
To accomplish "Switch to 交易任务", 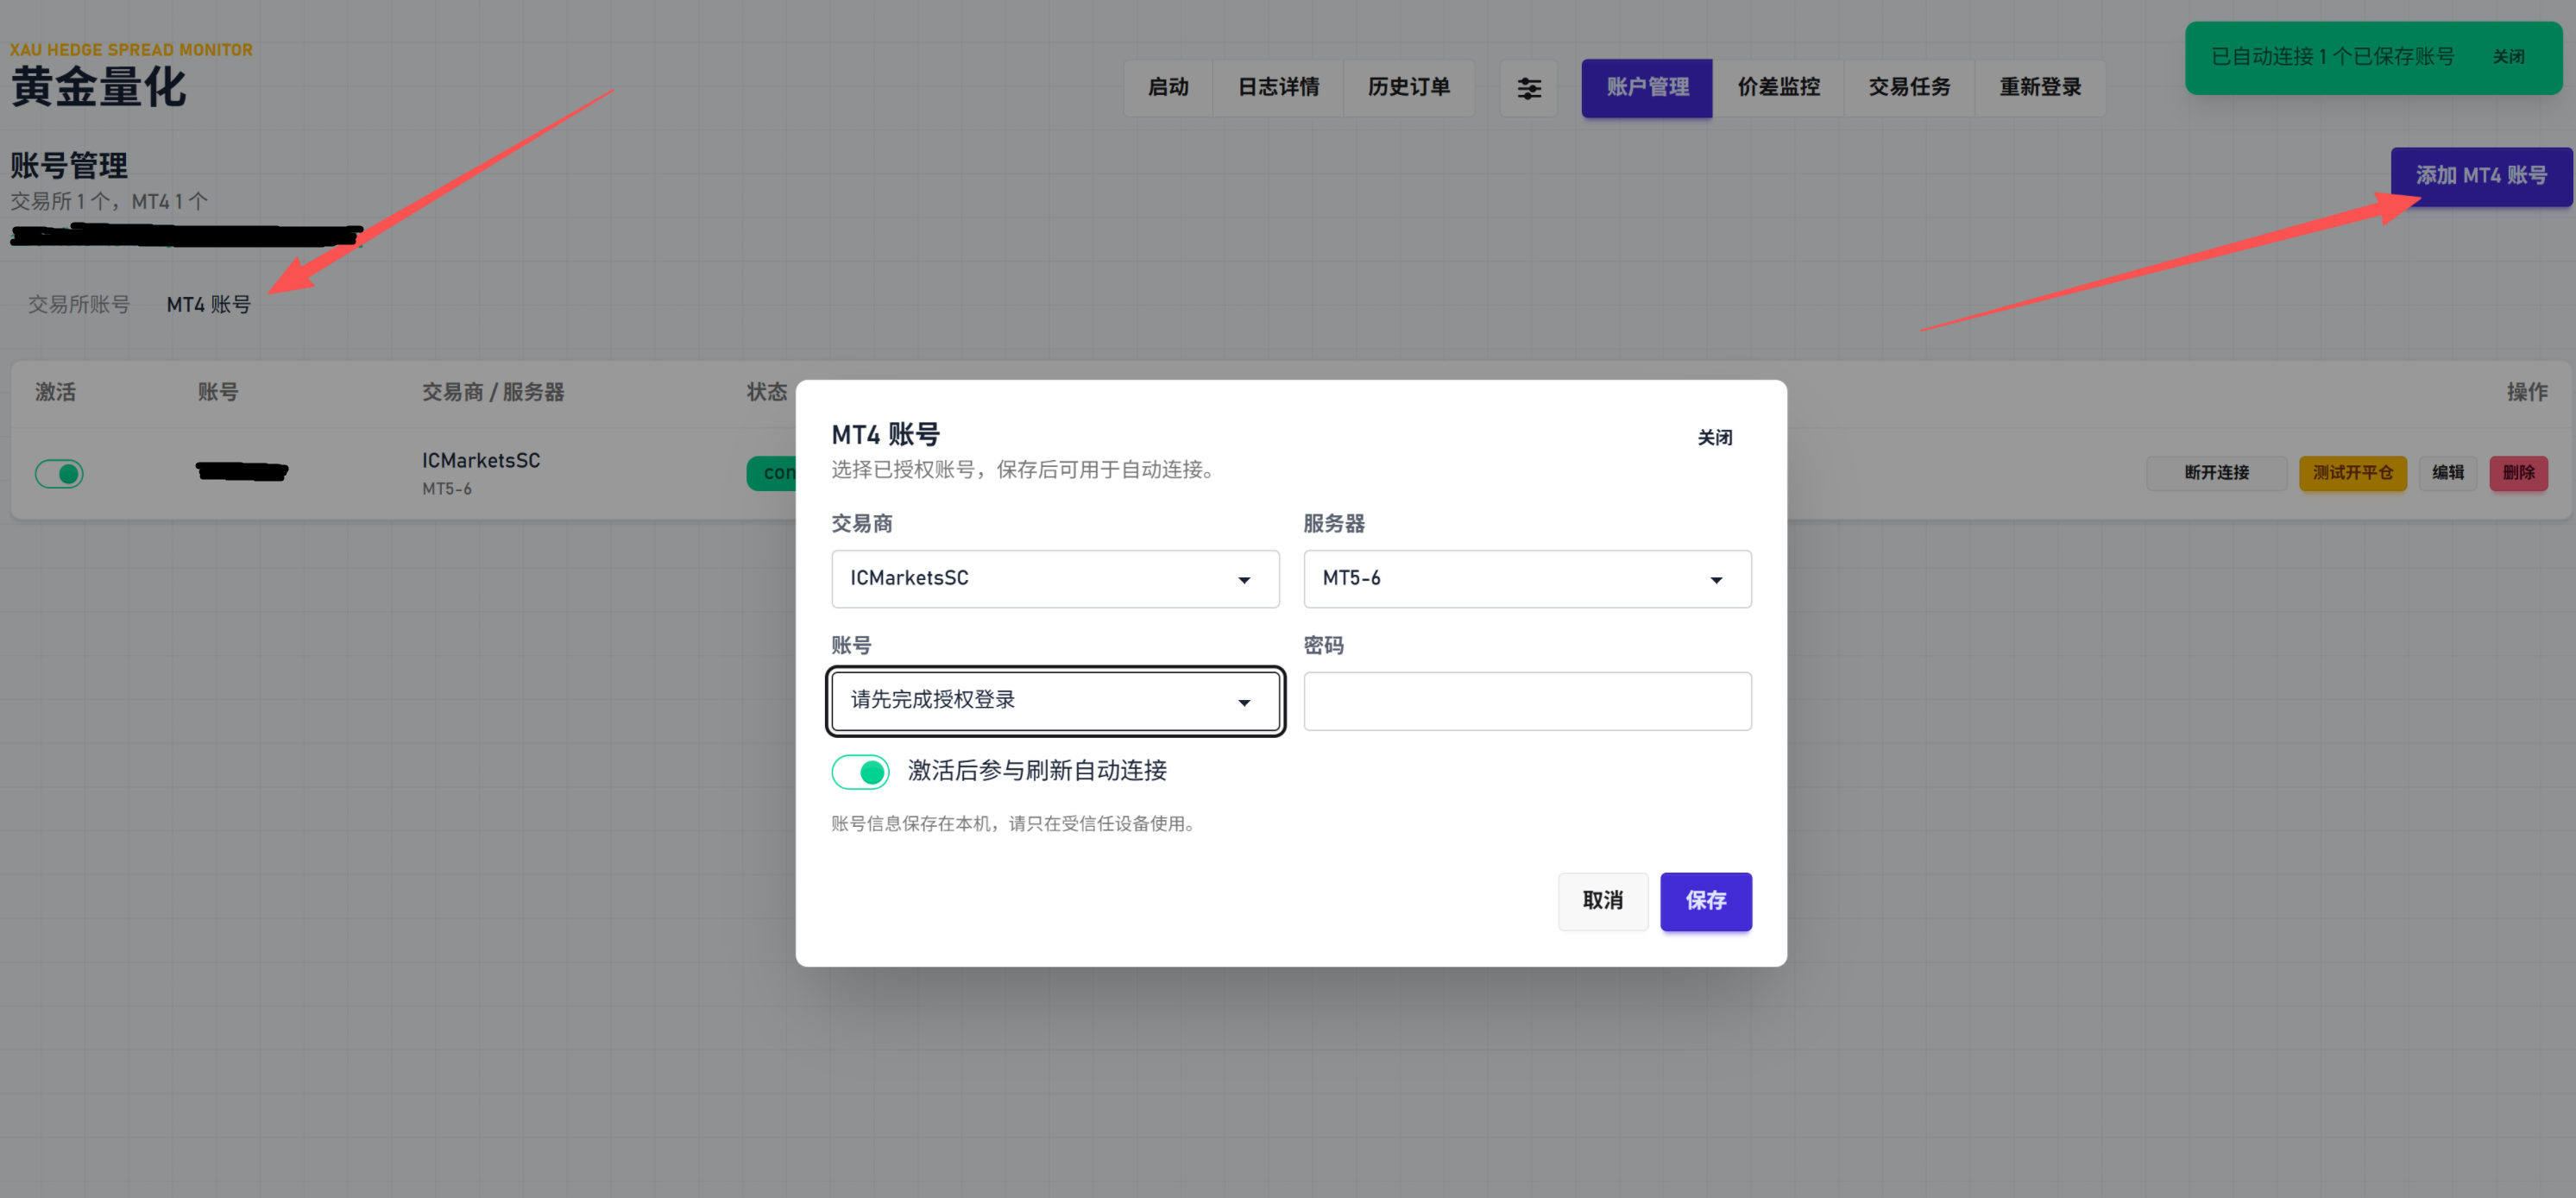I will point(1908,88).
